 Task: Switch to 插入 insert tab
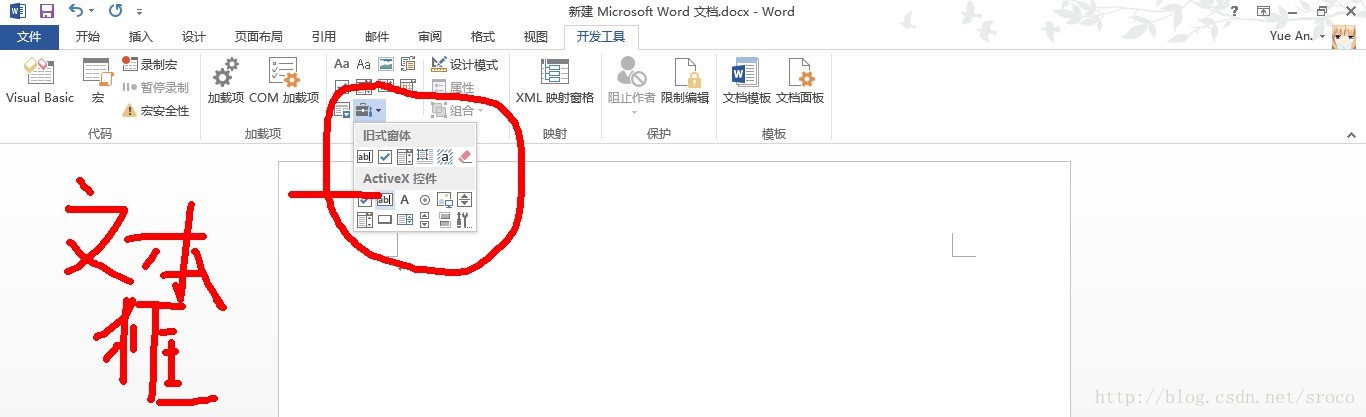(141, 37)
